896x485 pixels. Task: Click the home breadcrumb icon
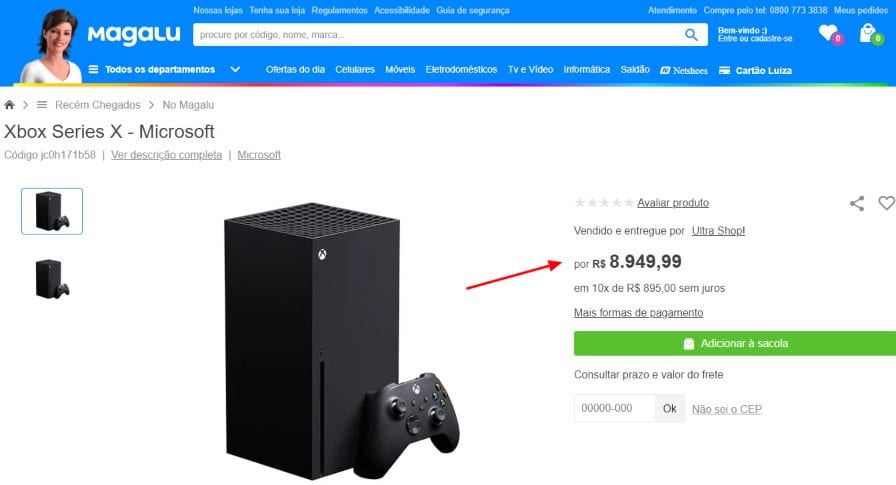[9, 105]
